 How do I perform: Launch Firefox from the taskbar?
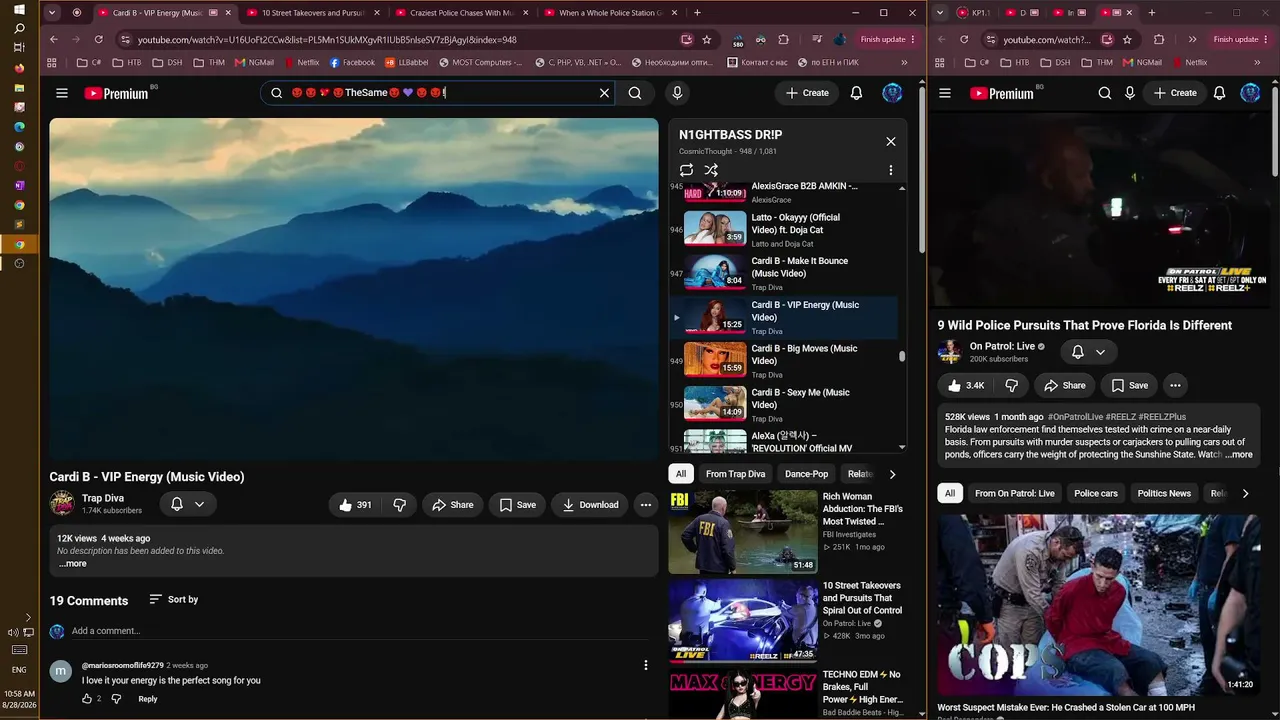pyautogui.click(x=19, y=68)
